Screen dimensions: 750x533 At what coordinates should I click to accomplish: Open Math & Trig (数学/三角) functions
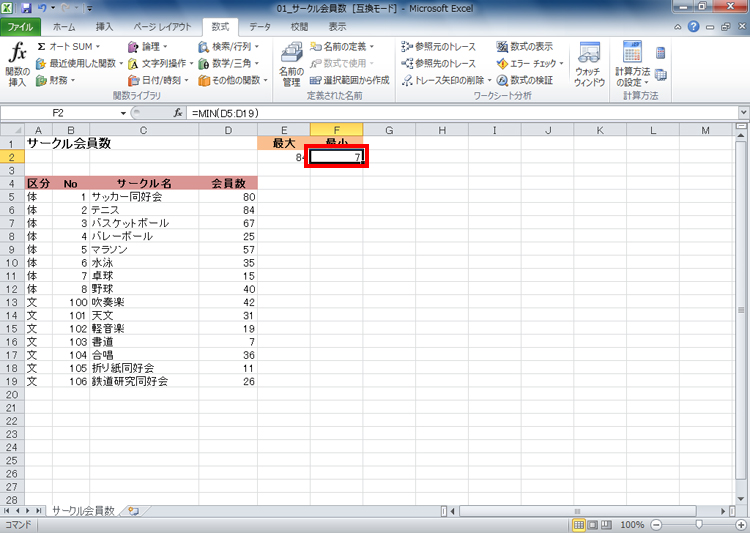pos(229,63)
